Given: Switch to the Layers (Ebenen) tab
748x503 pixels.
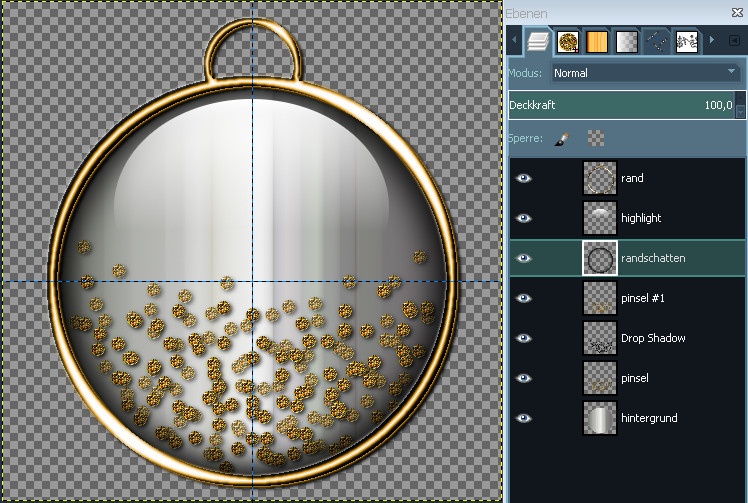Looking at the screenshot, I should pyautogui.click(x=539, y=41).
